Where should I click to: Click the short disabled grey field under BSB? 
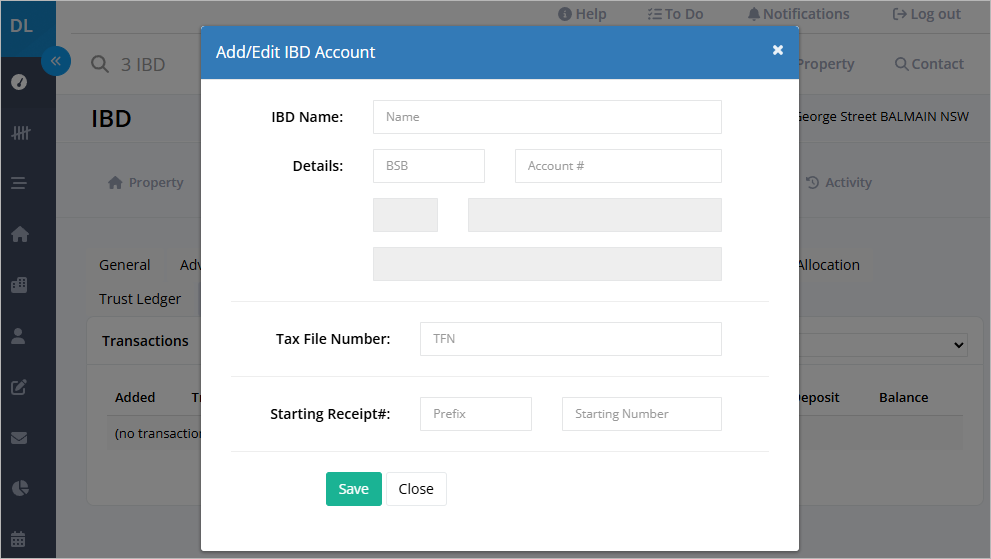405,215
